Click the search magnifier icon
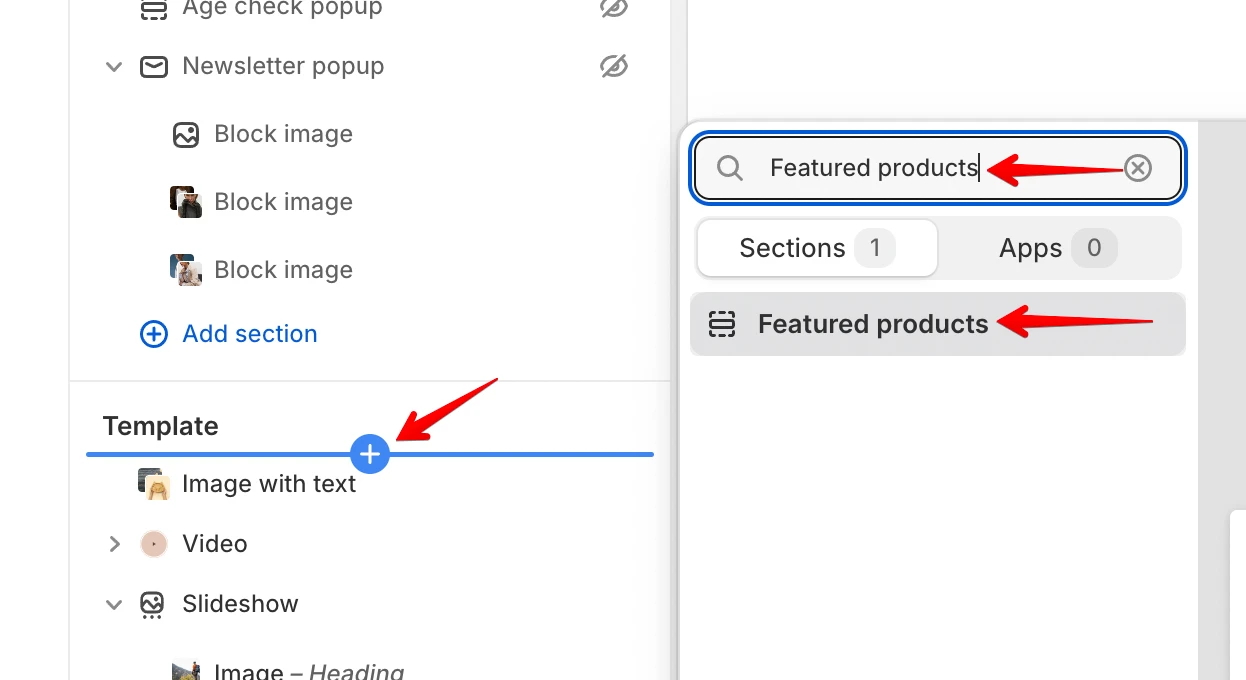Screen dimensions: 1246x680 [x=730, y=168]
